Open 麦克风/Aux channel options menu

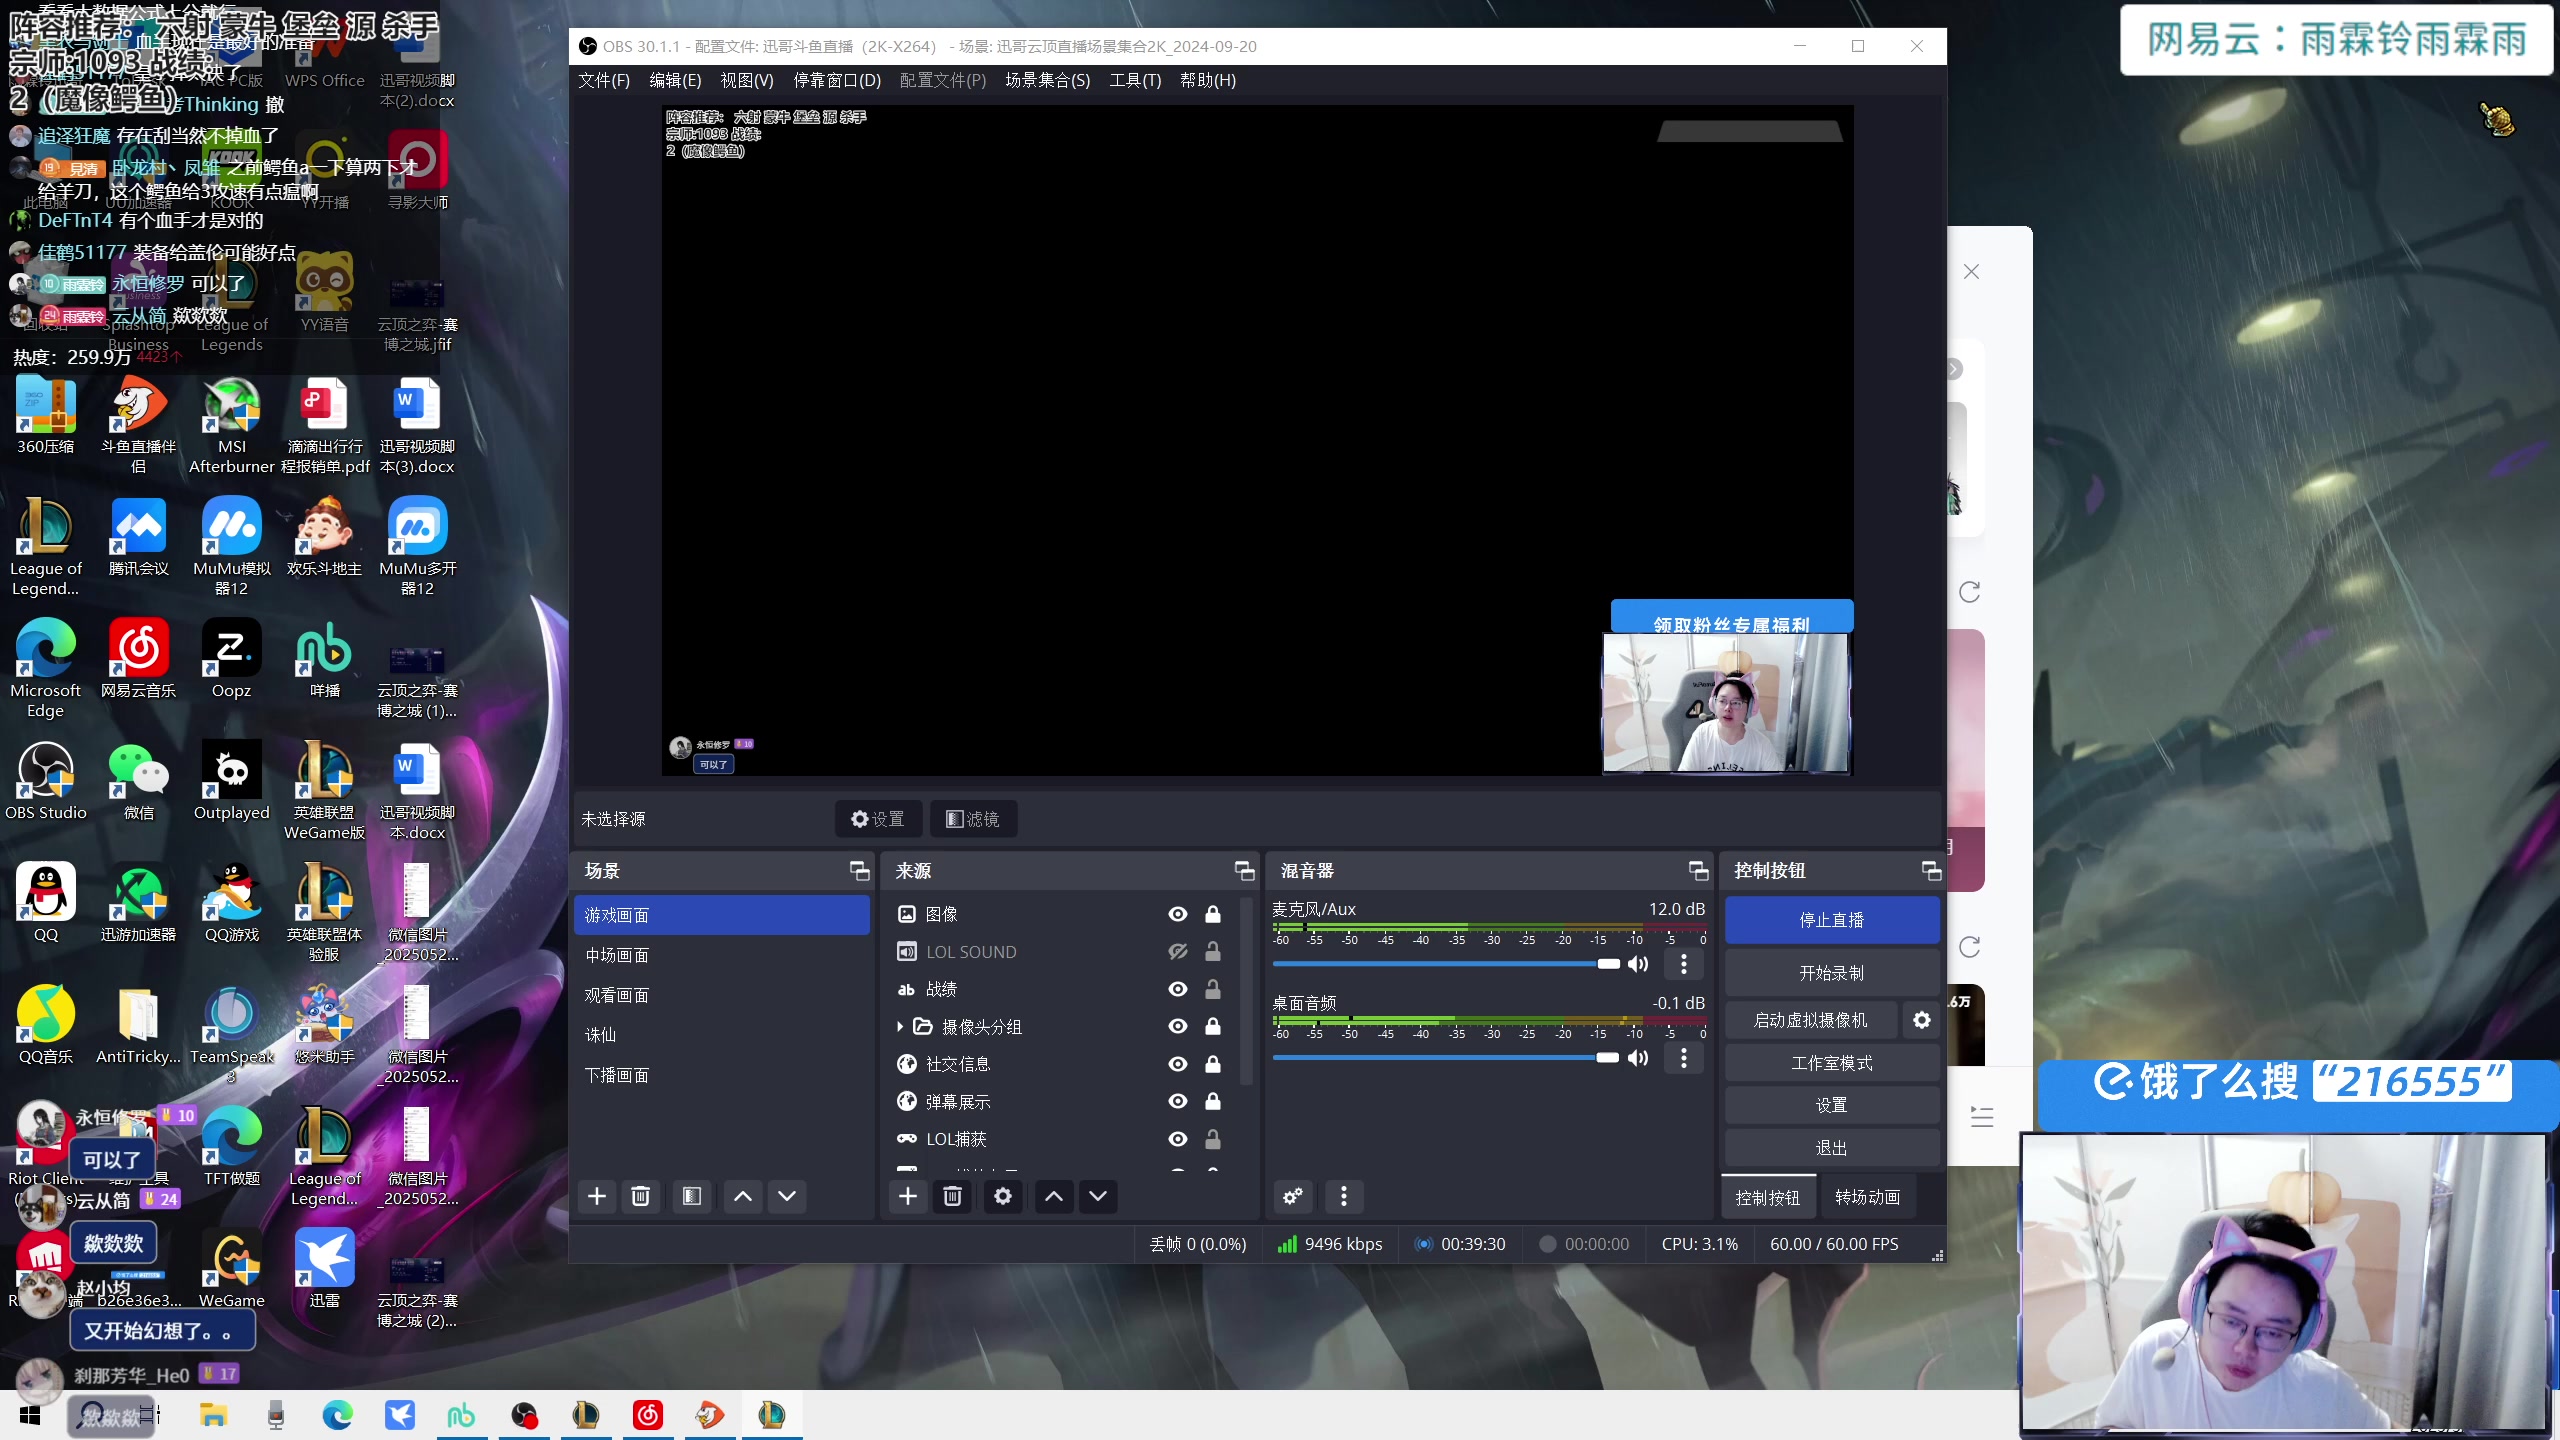pos(1684,964)
